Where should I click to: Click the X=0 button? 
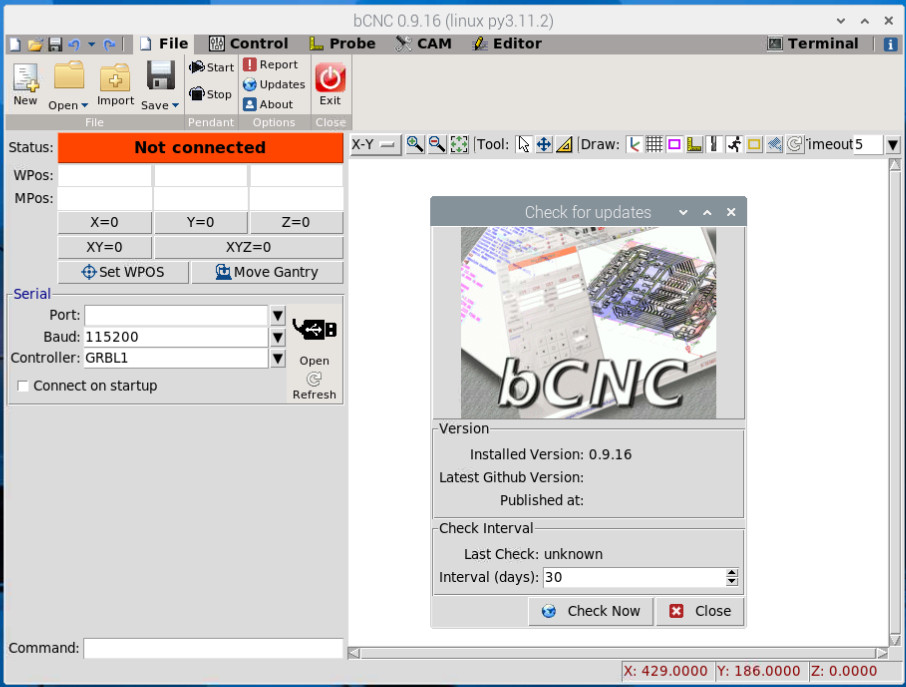pyautogui.click(x=105, y=222)
